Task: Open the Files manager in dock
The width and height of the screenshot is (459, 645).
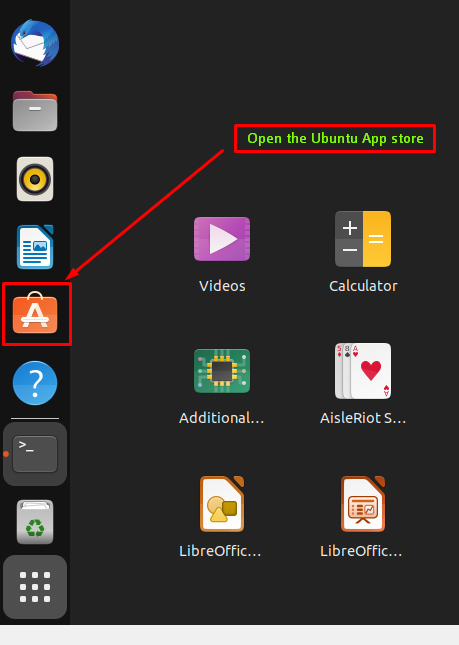Action: [x=35, y=111]
